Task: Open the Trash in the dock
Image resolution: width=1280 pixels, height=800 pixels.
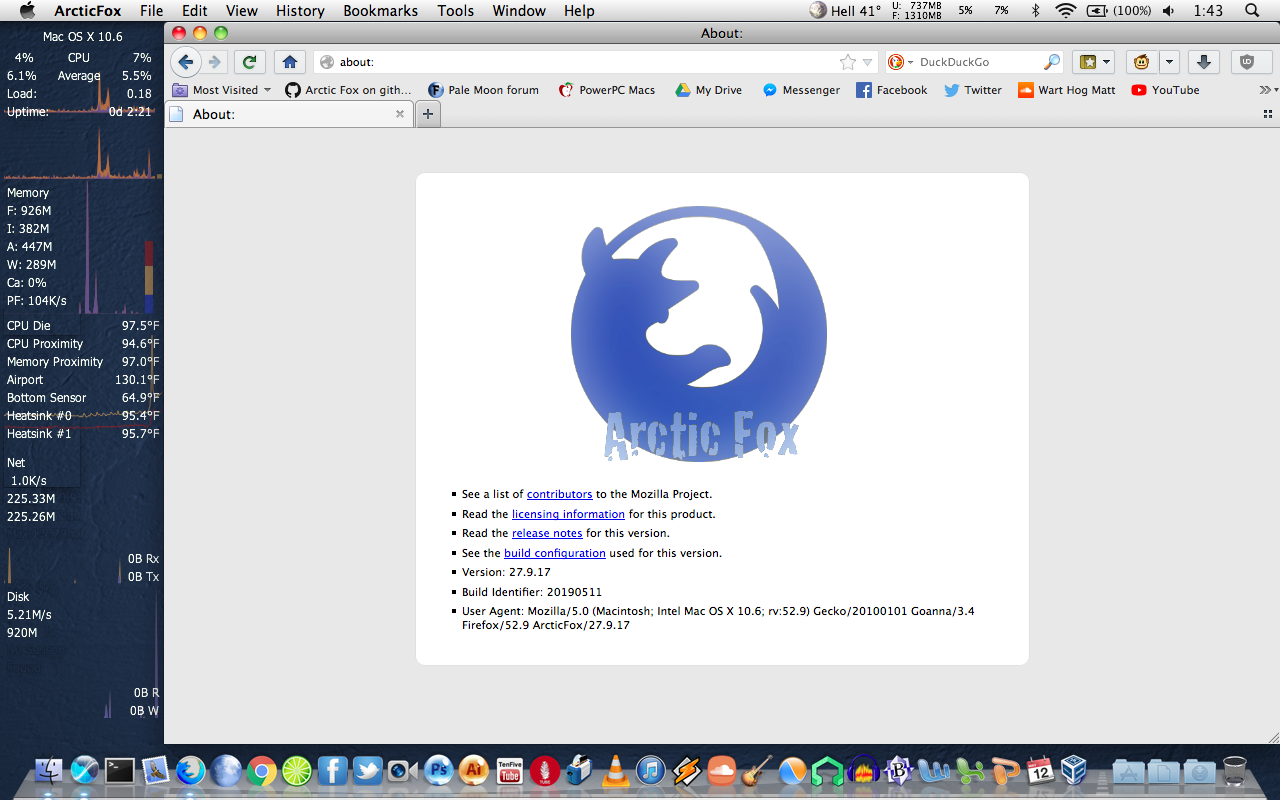Action: point(1235,771)
